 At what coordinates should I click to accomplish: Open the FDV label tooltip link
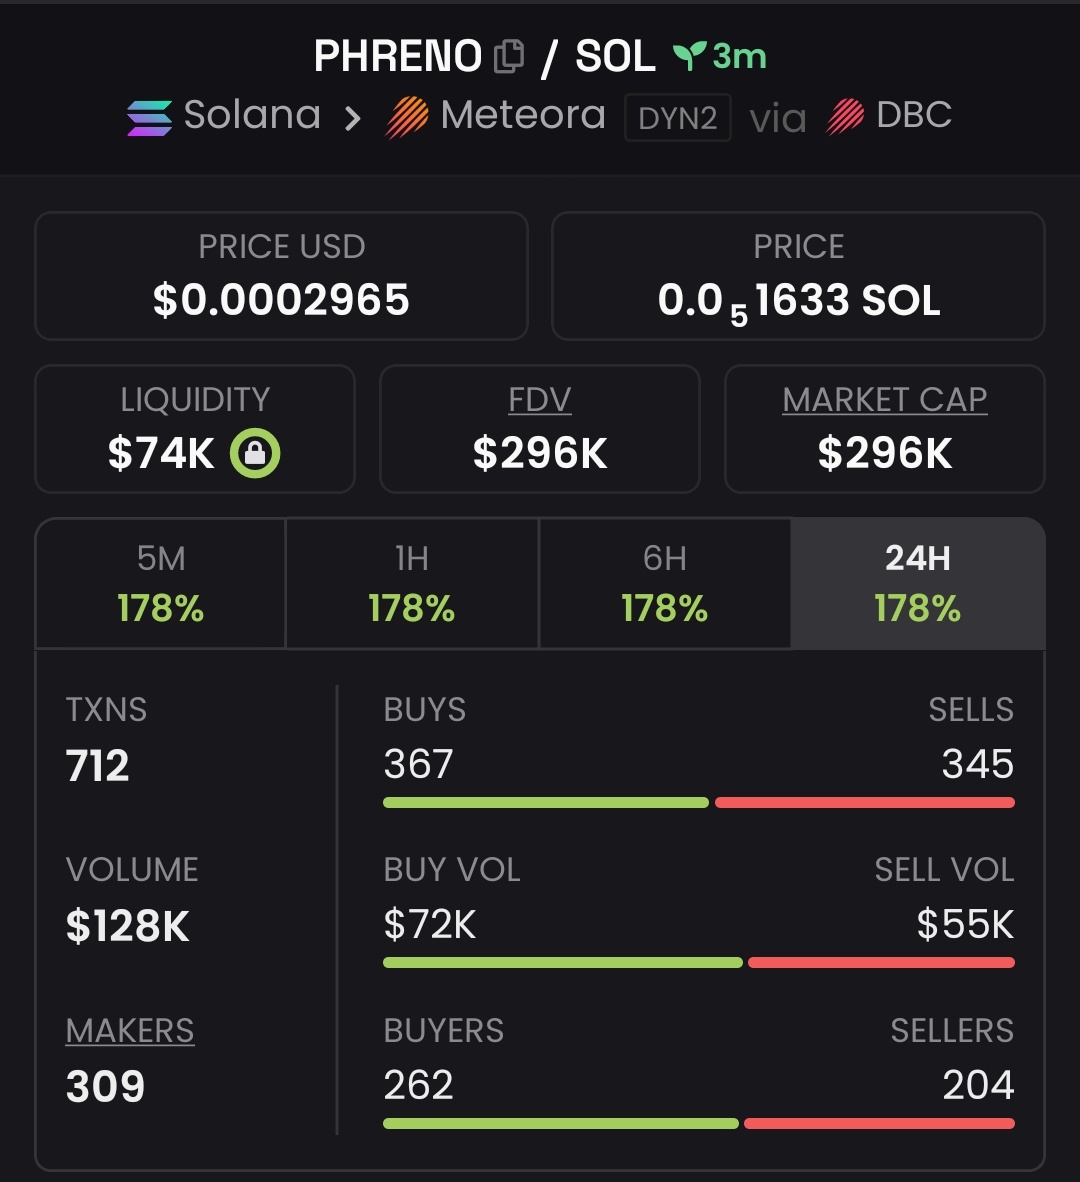(540, 400)
